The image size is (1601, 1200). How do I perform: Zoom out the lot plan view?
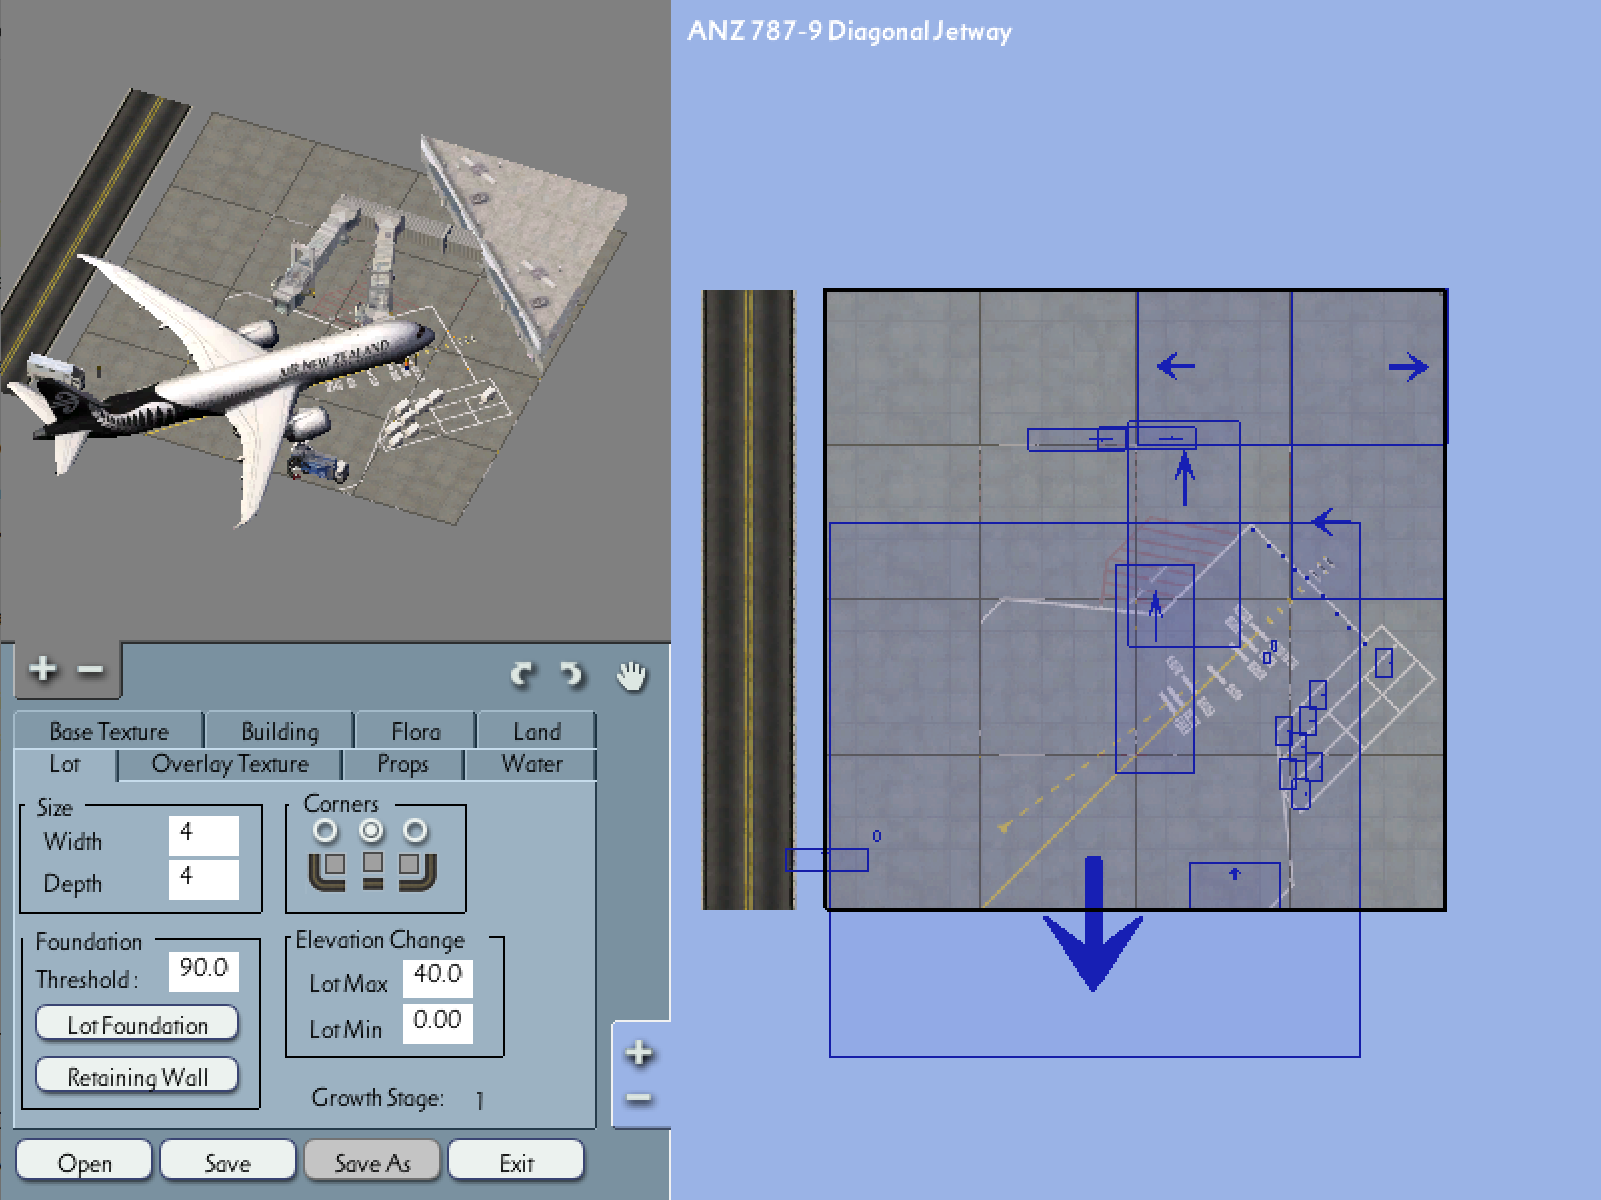639,1099
